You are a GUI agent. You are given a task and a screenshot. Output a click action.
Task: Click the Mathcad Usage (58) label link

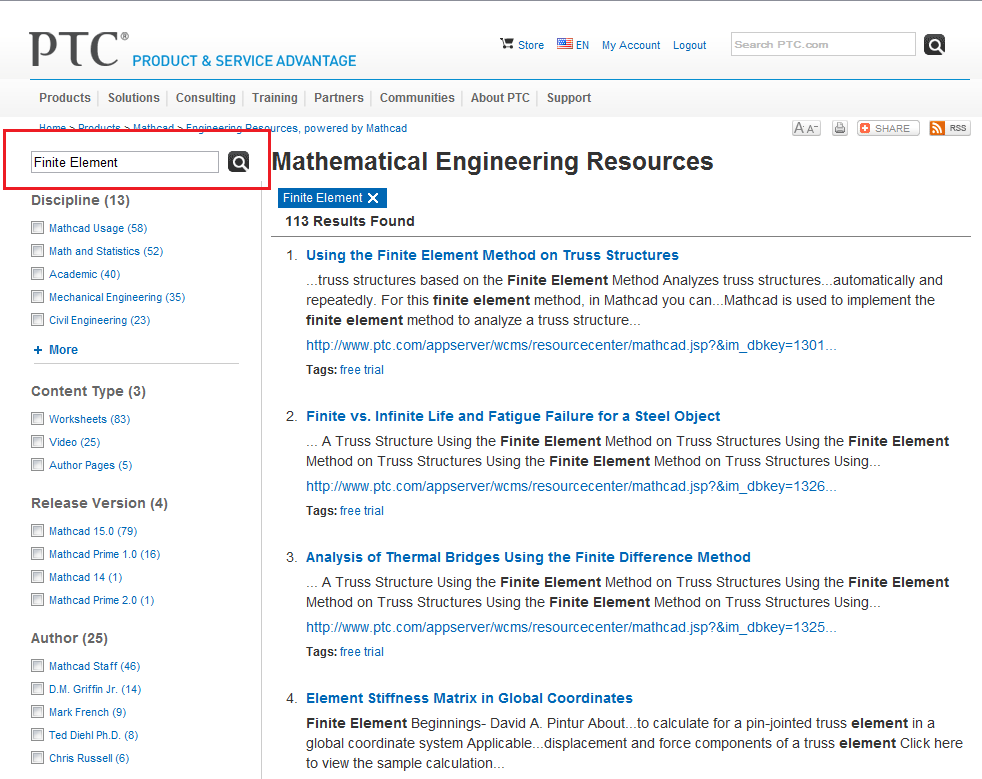tap(98, 228)
